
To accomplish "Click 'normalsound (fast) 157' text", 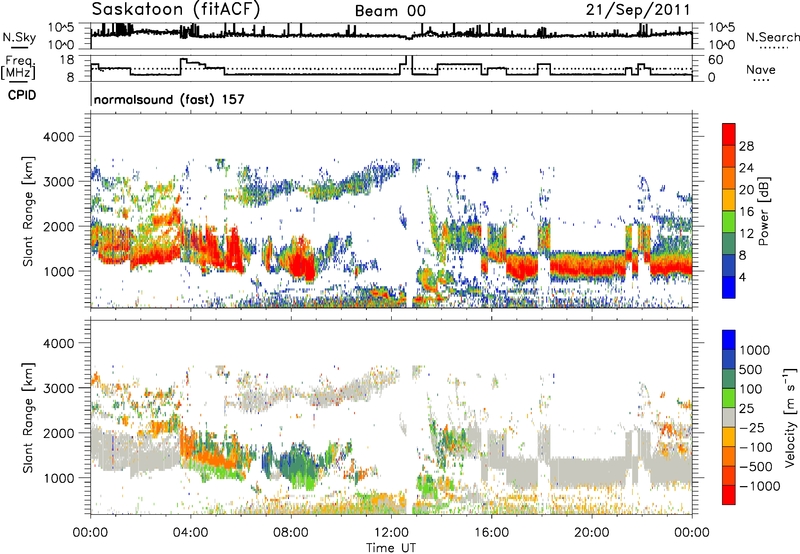I will coord(169,99).
